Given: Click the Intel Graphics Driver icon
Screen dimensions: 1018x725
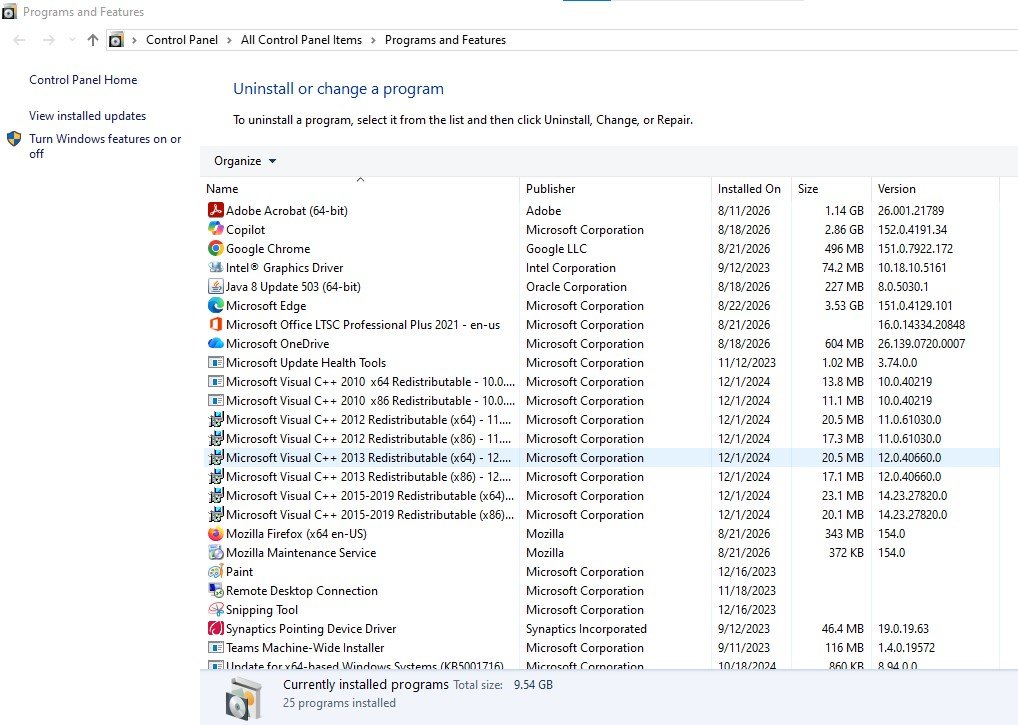Looking at the screenshot, I should point(216,267).
